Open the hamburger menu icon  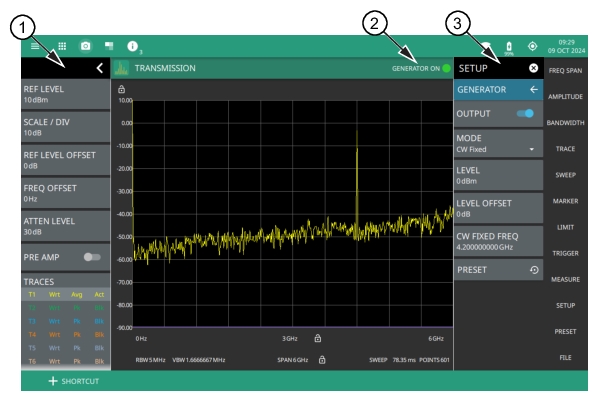[x=35, y=46]
